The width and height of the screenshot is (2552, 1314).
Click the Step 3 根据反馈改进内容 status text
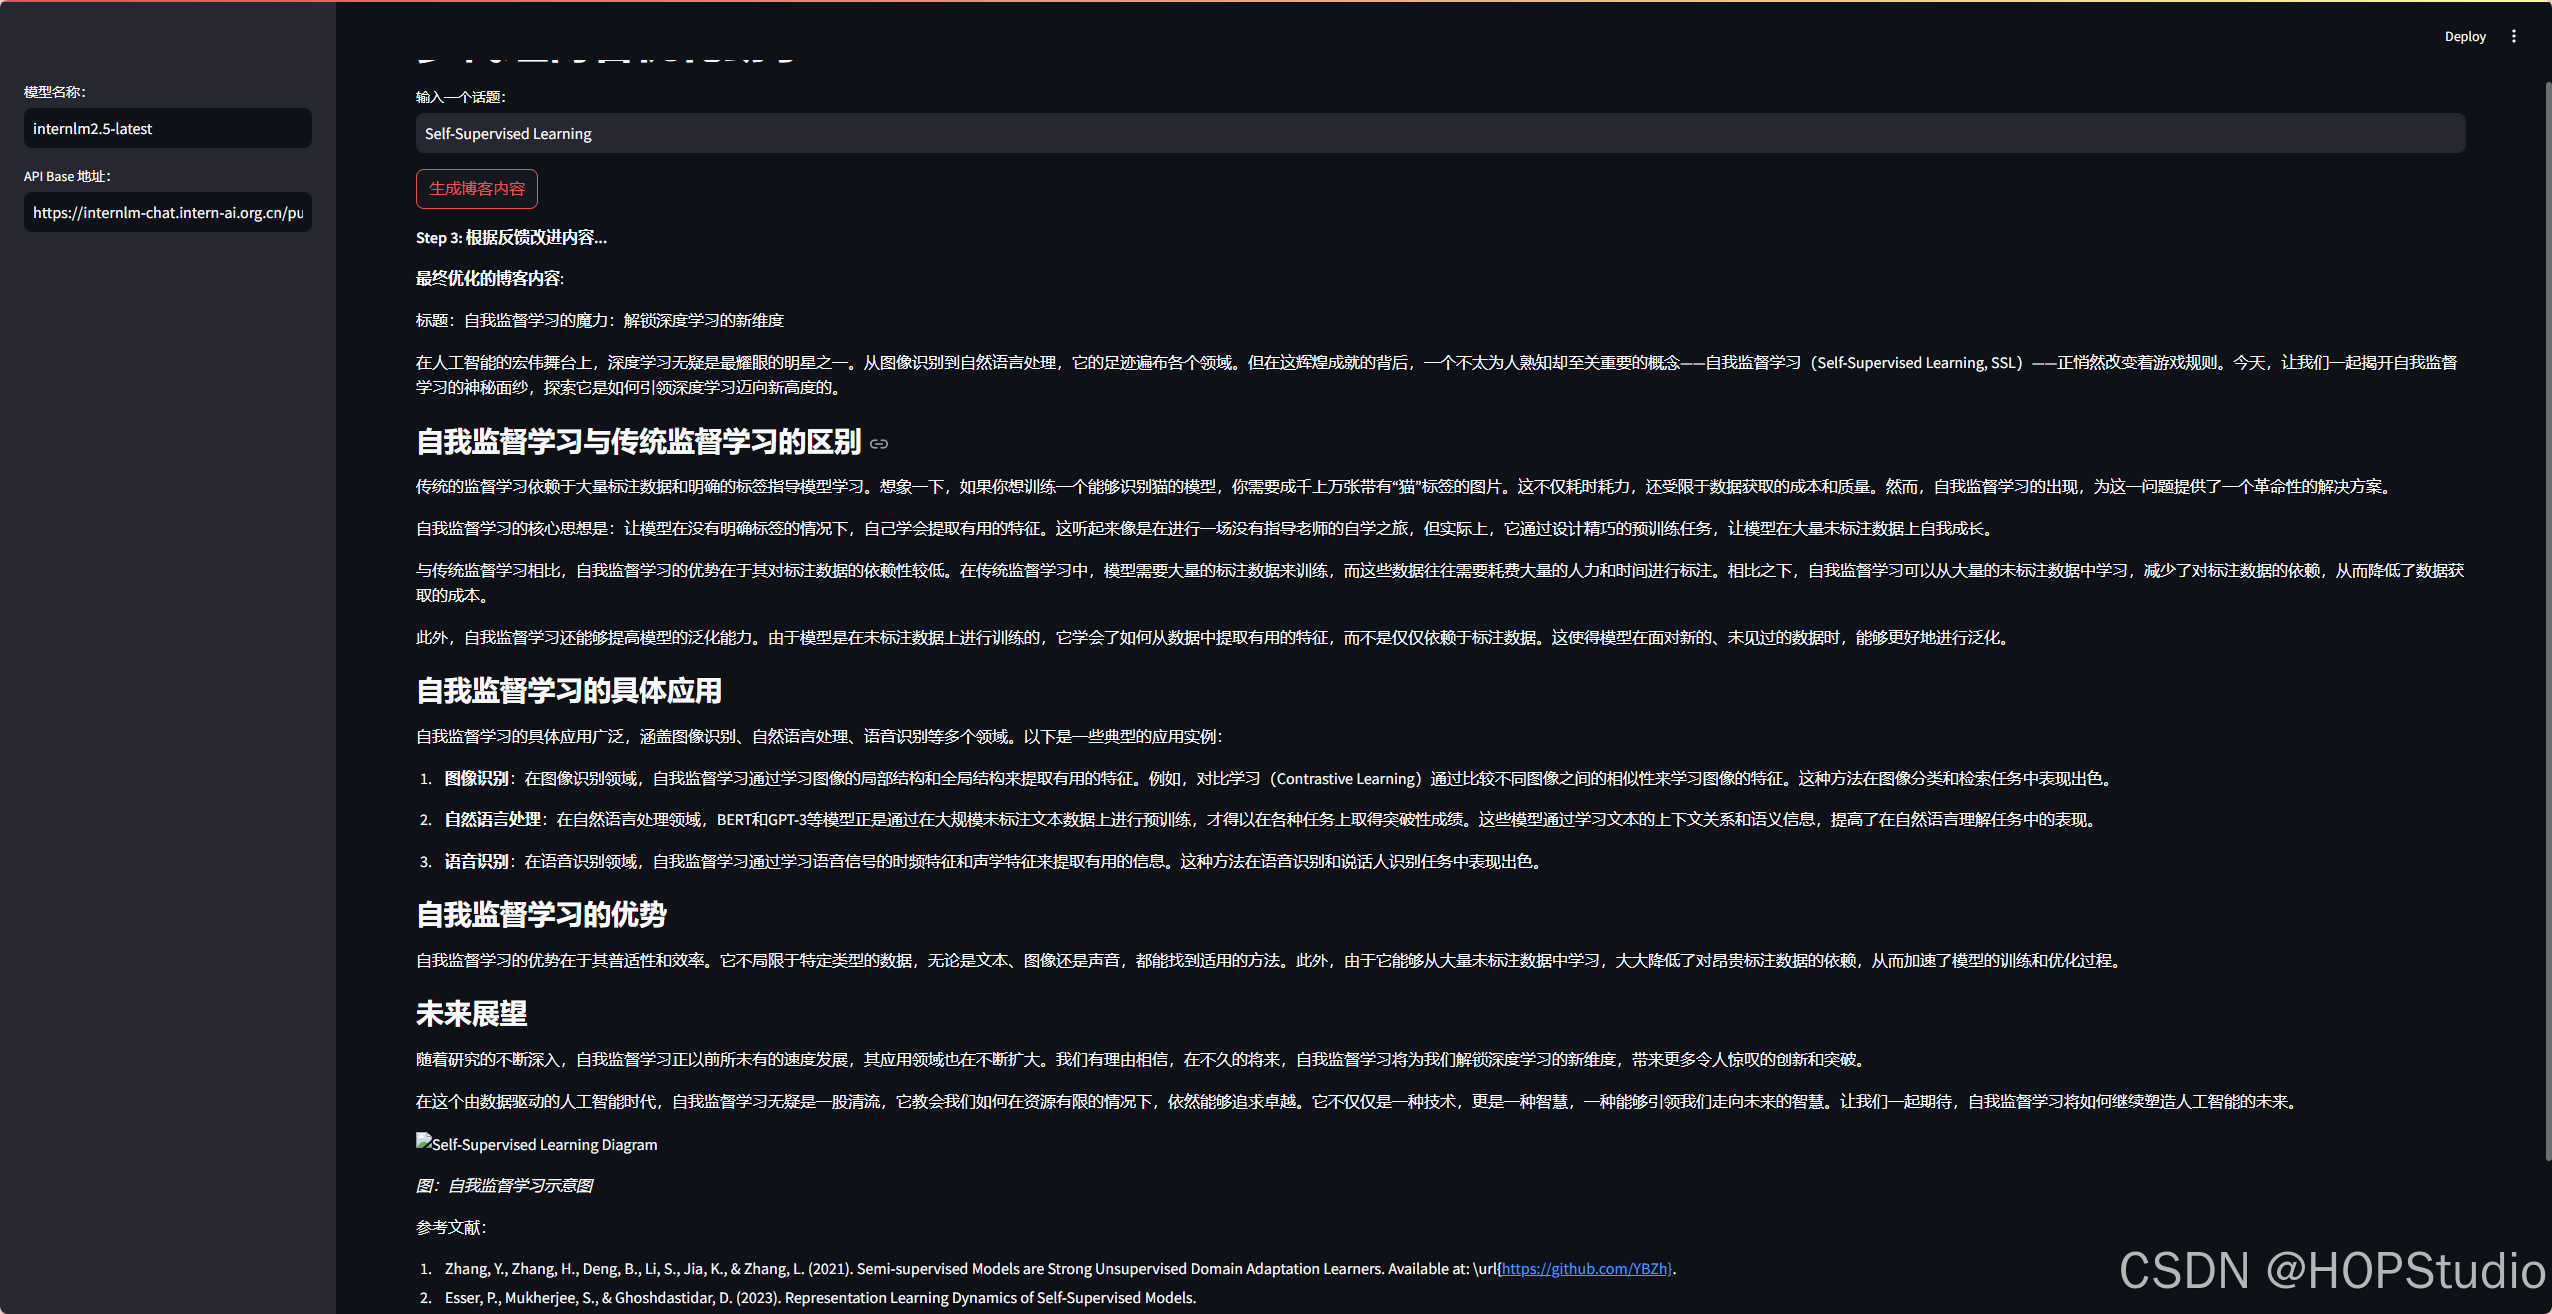point(511,237)
